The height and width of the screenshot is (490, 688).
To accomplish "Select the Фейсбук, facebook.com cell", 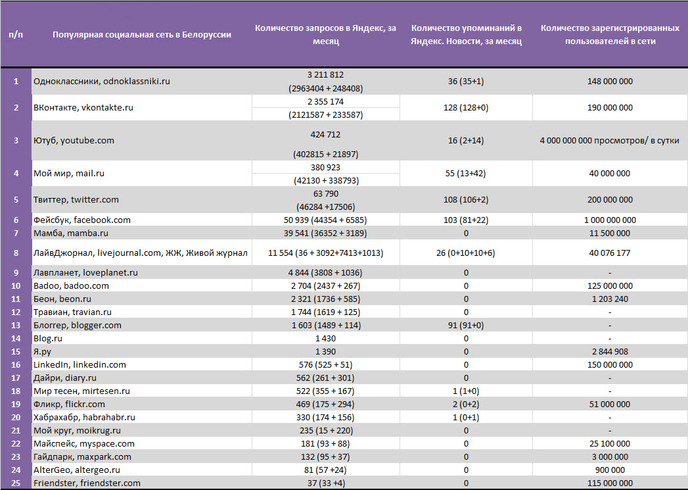I will tap(142, 220).
